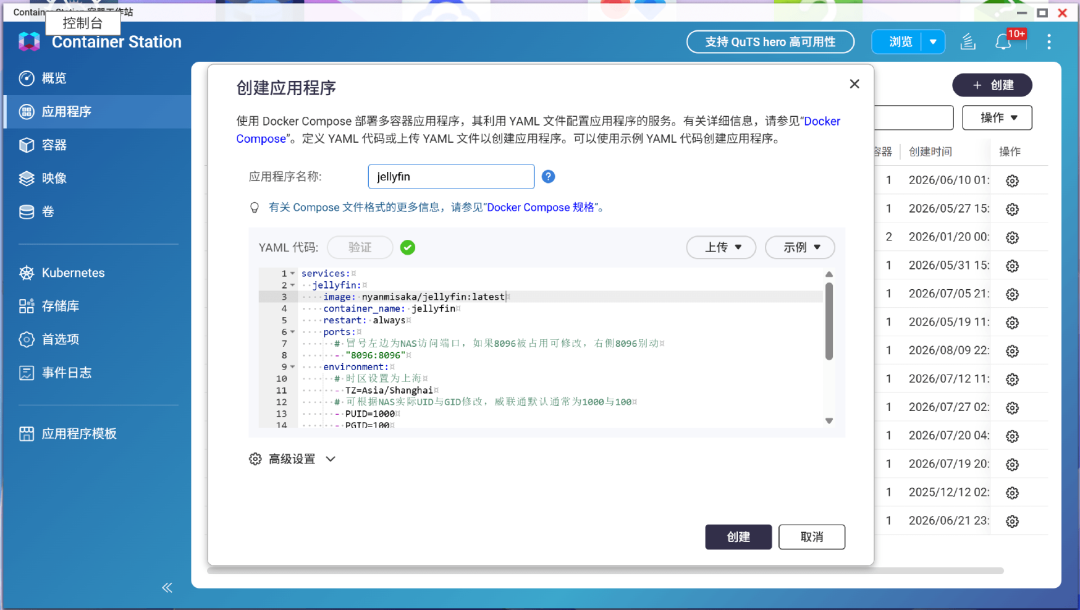The height and width of the screenshot is (610, 1080).
Task: Fold services block at line 1
Action: (x=293, y=273)
